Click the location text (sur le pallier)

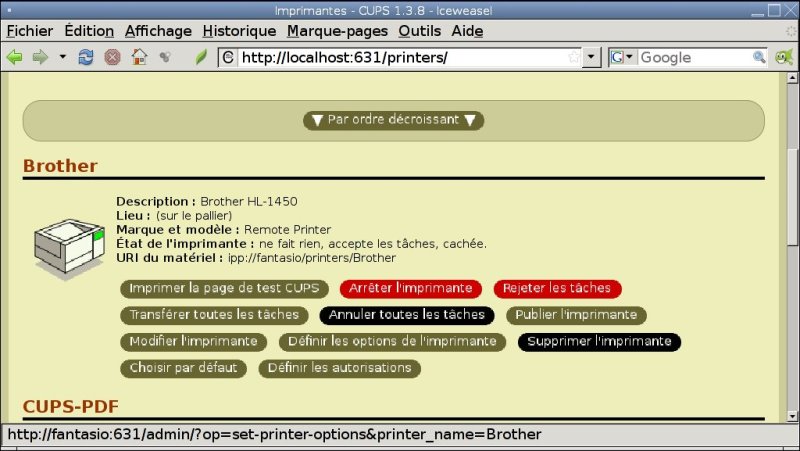[x=194, y=216]
